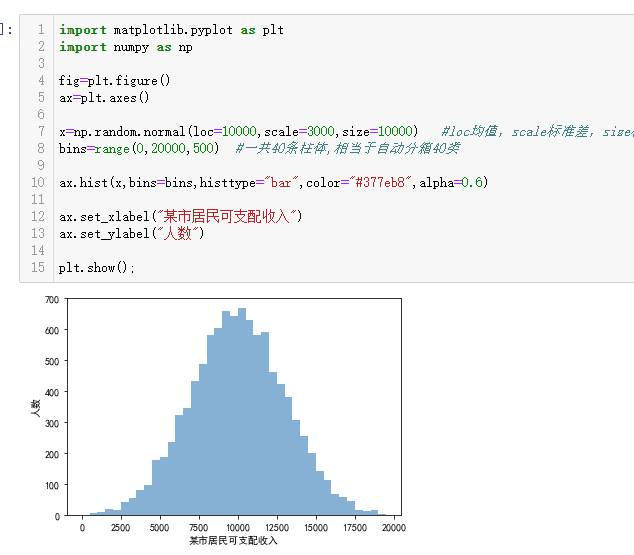Click line number 15 in the gutter

38,267
